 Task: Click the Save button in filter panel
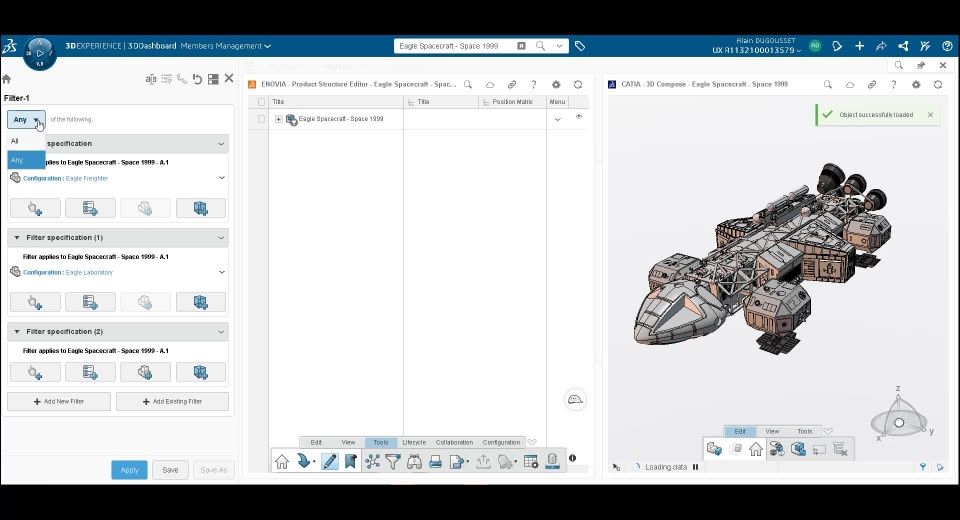pyautogui.click(x=170, y=470)
